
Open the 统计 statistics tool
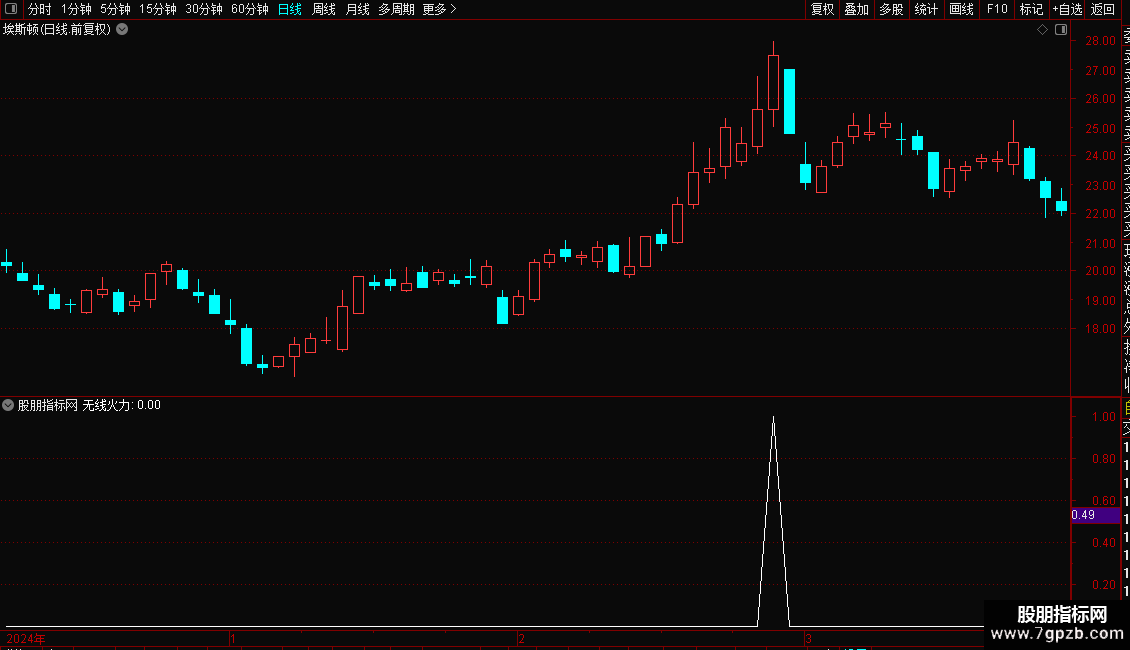click(926, 9)
